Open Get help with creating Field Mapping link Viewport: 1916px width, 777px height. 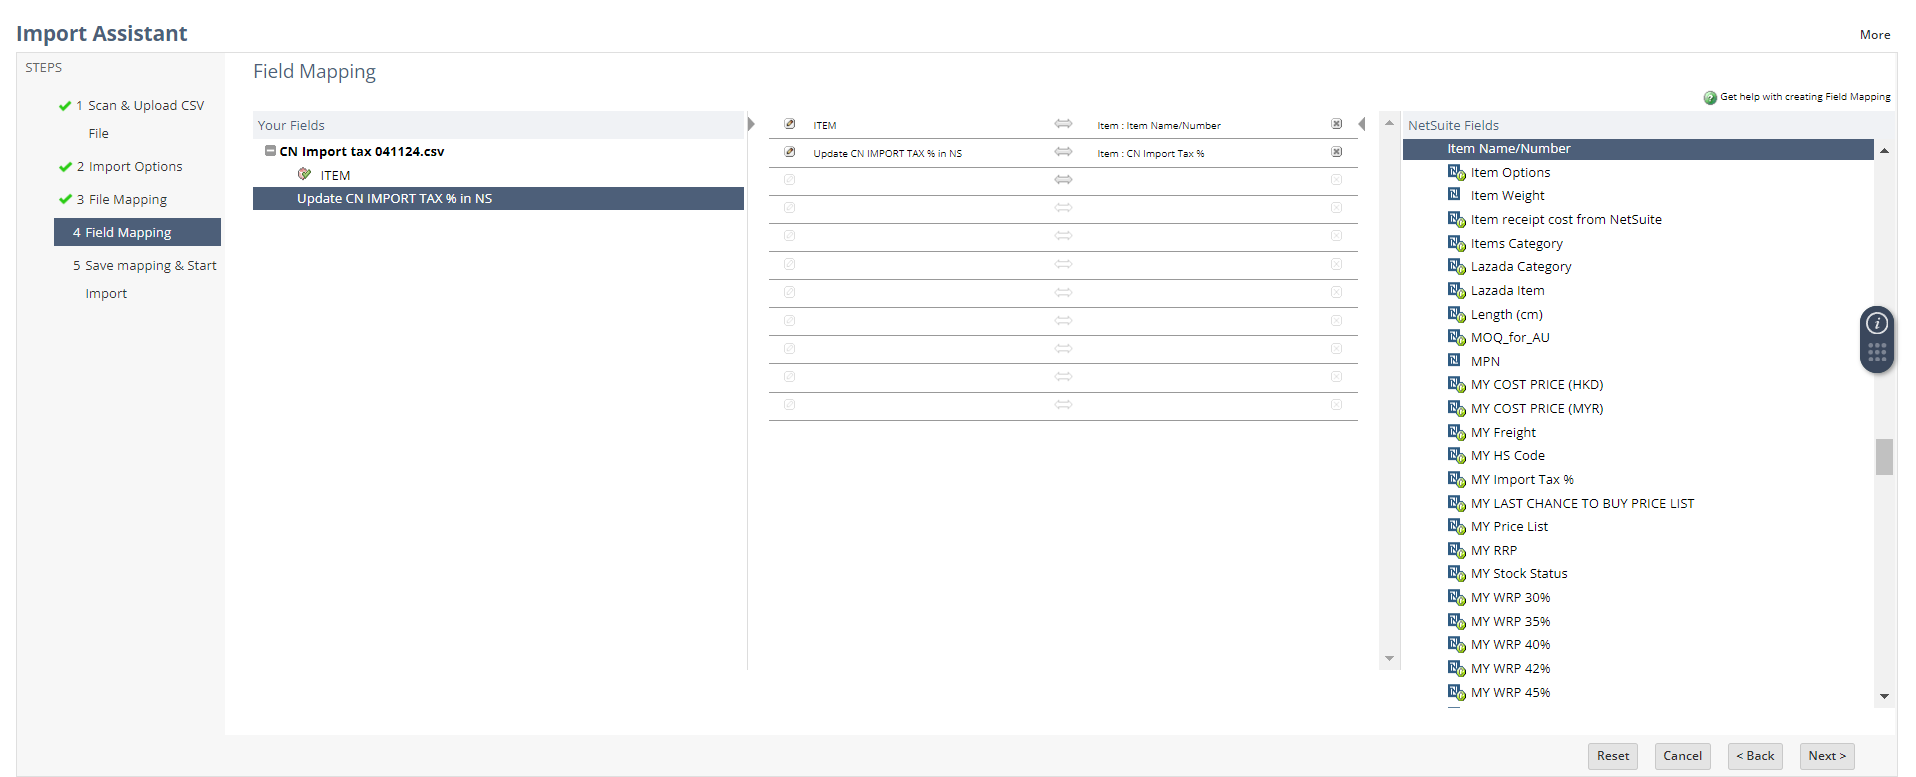click(x=1805, y=97)
